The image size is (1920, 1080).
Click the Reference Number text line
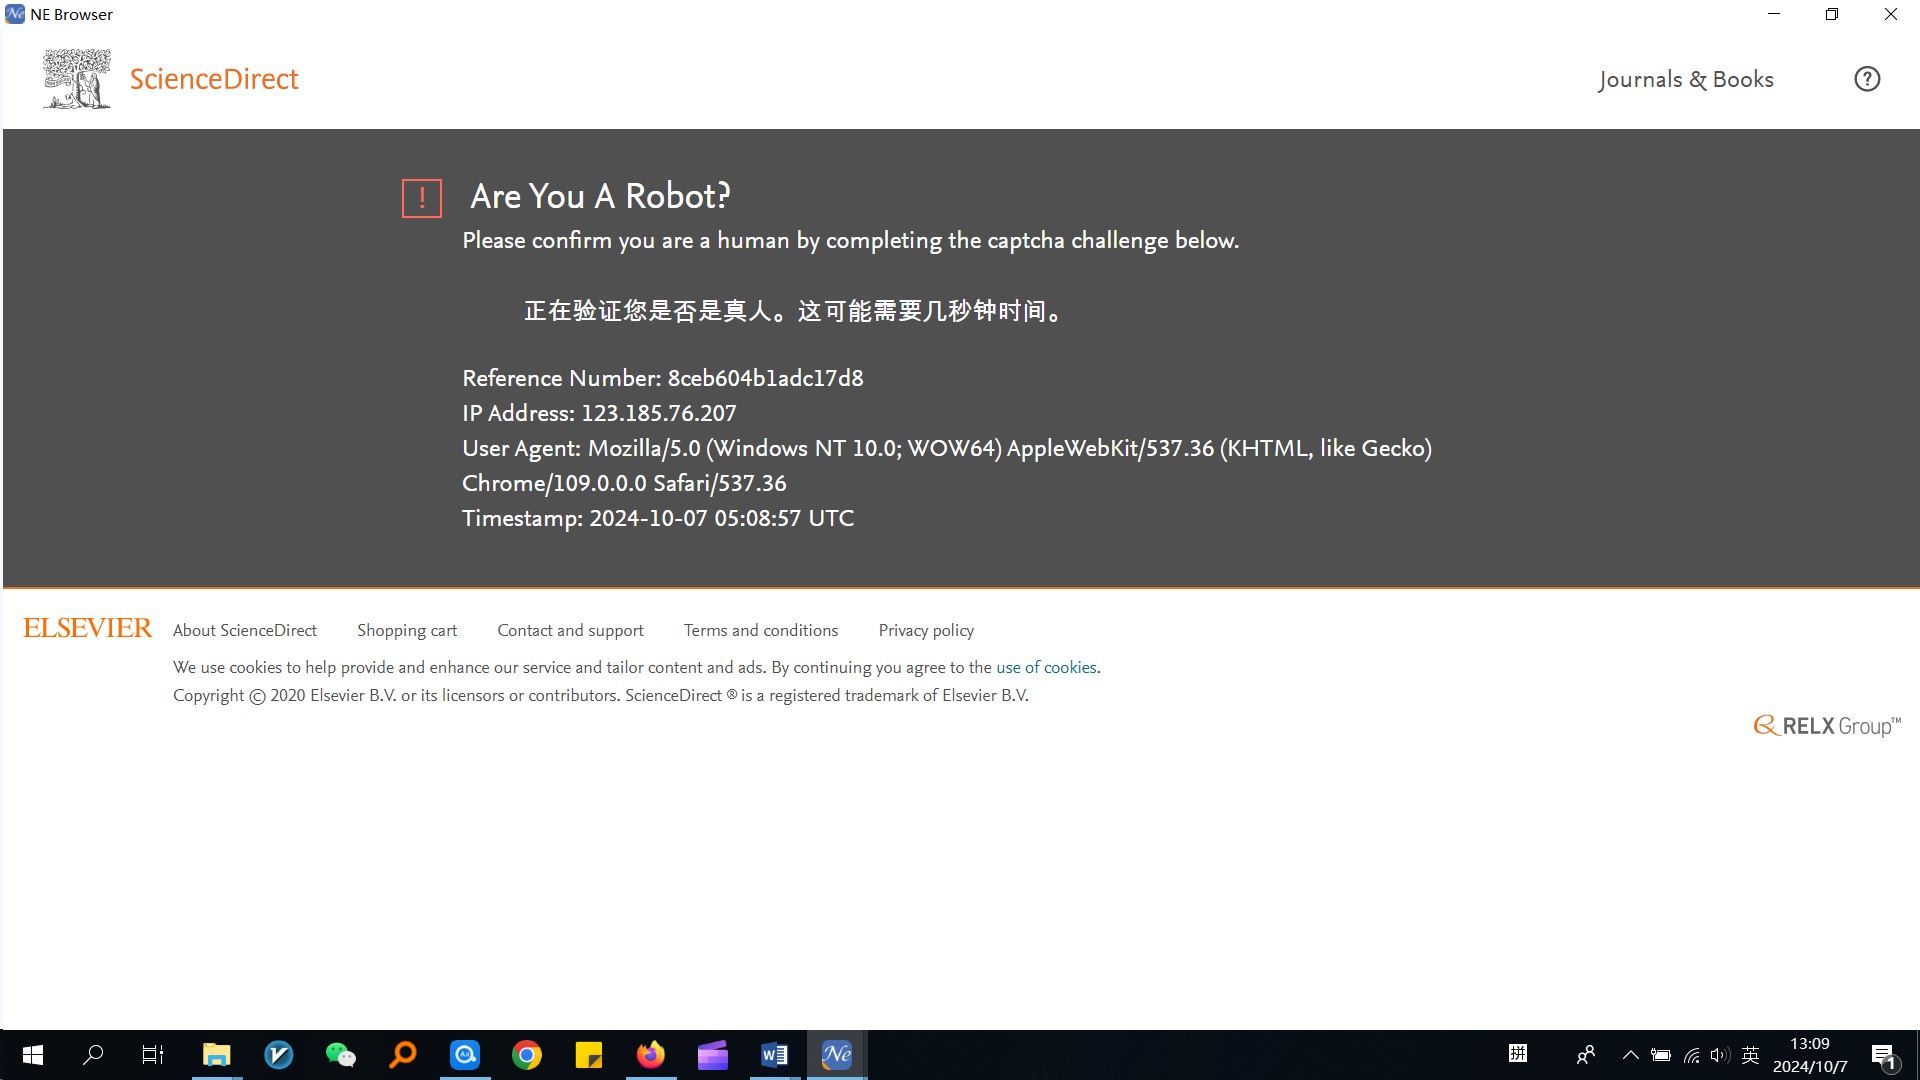pyautogui.click(x=663, y=378)
